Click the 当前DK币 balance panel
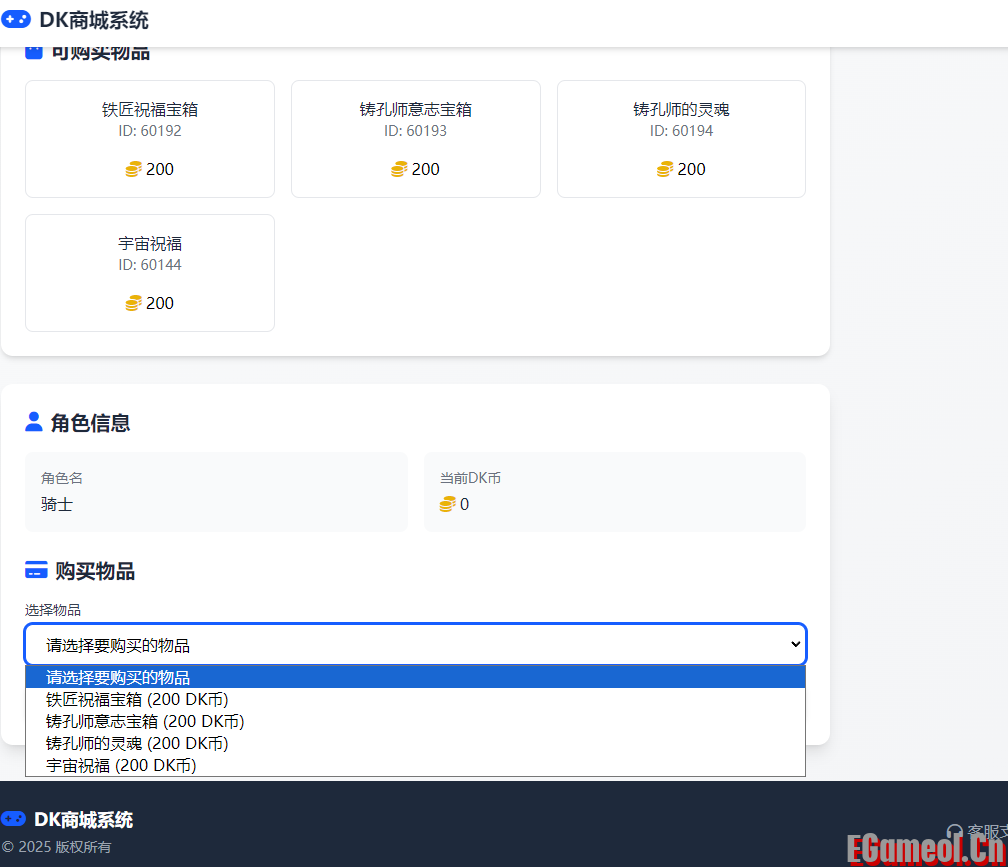The width and height of the screenshot is (1008, 867). (615, 491)
